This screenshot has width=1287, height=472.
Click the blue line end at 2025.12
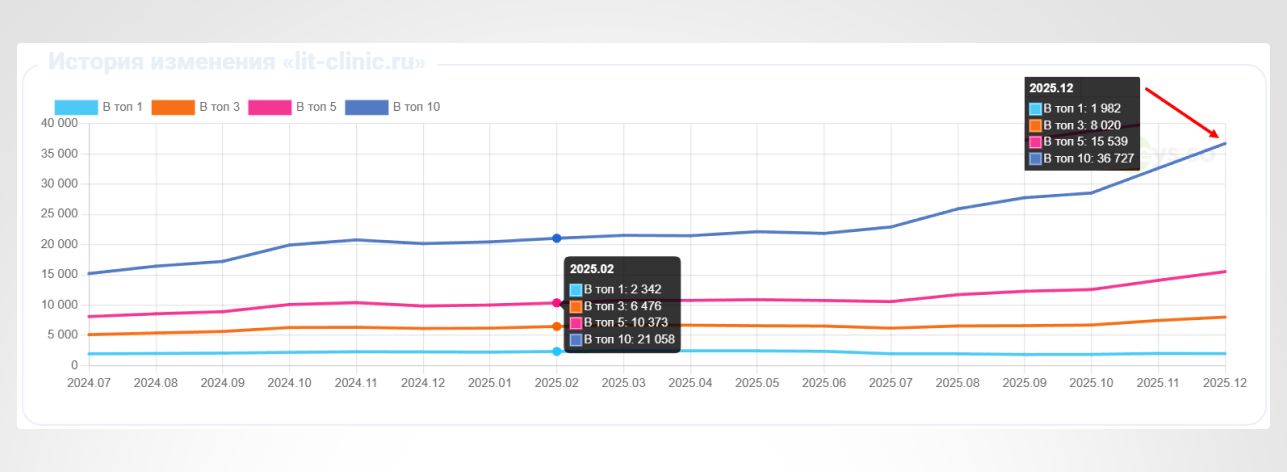(1224, 143)
